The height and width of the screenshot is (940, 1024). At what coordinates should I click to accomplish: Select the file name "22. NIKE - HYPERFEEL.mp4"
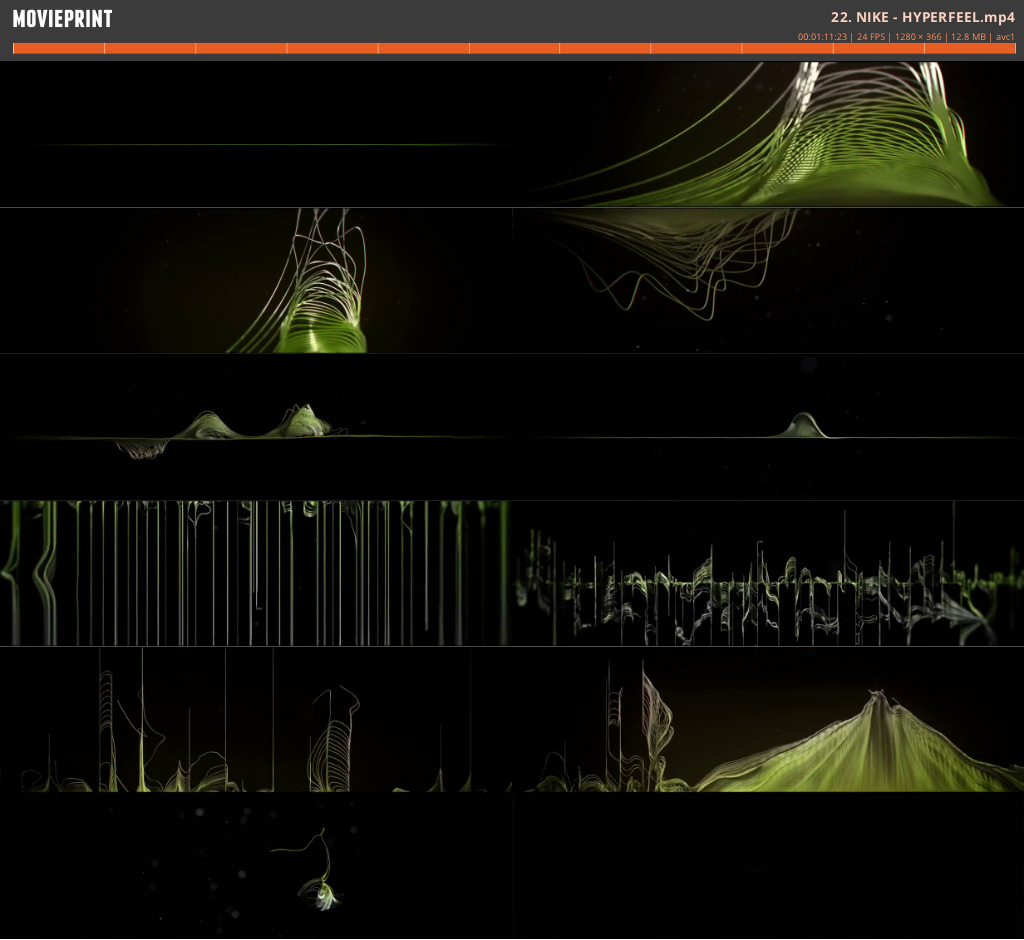pos(923,17)
